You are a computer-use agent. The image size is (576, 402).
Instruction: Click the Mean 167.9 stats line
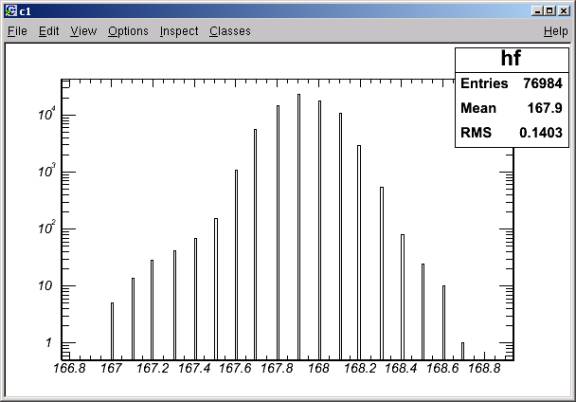coord(511,108)
